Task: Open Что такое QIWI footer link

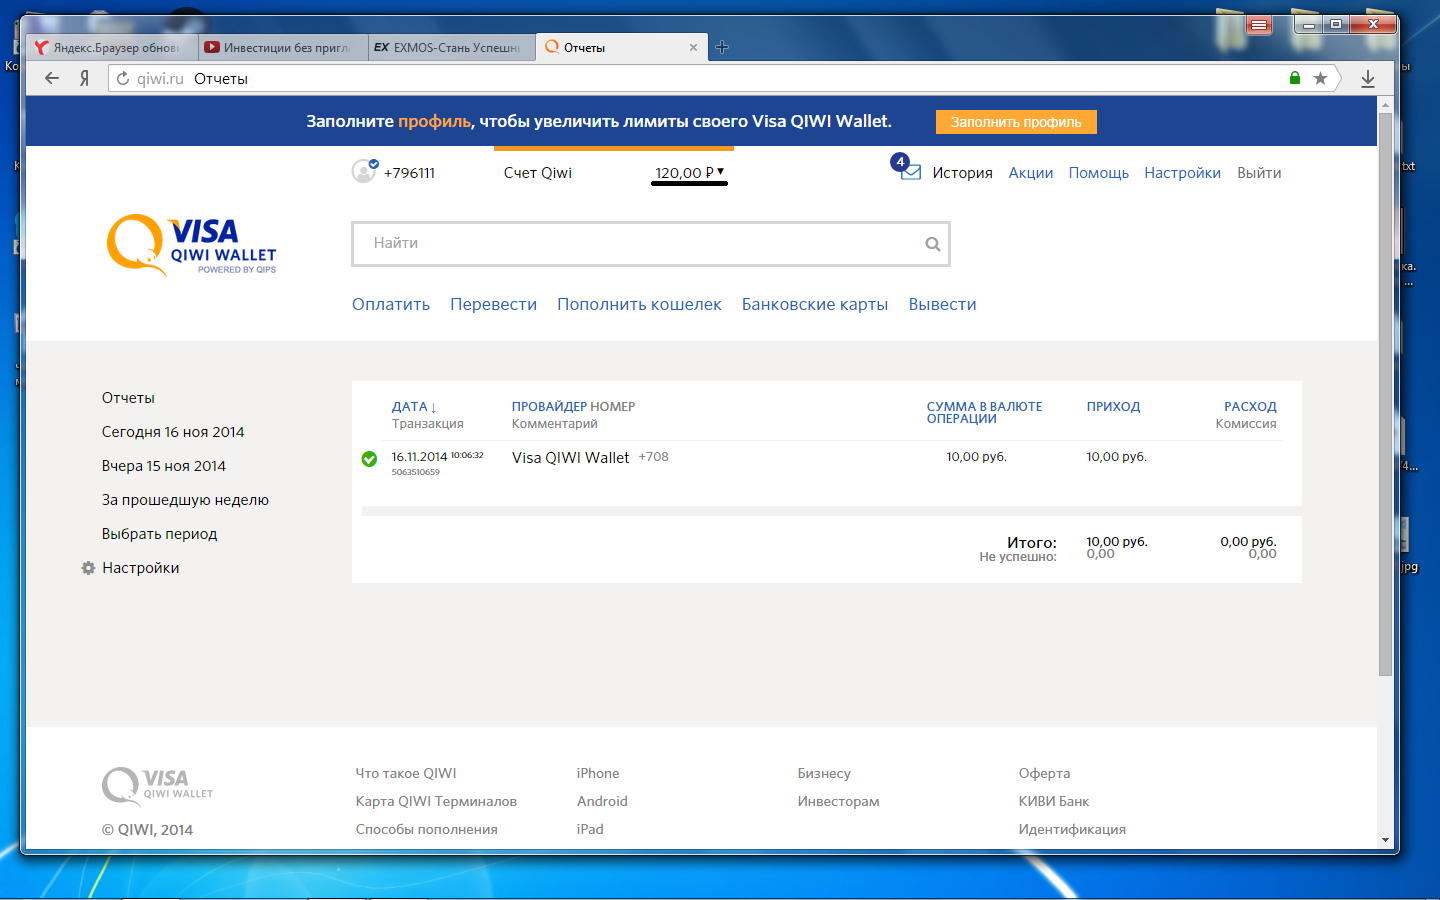Action: coord(406,773)
